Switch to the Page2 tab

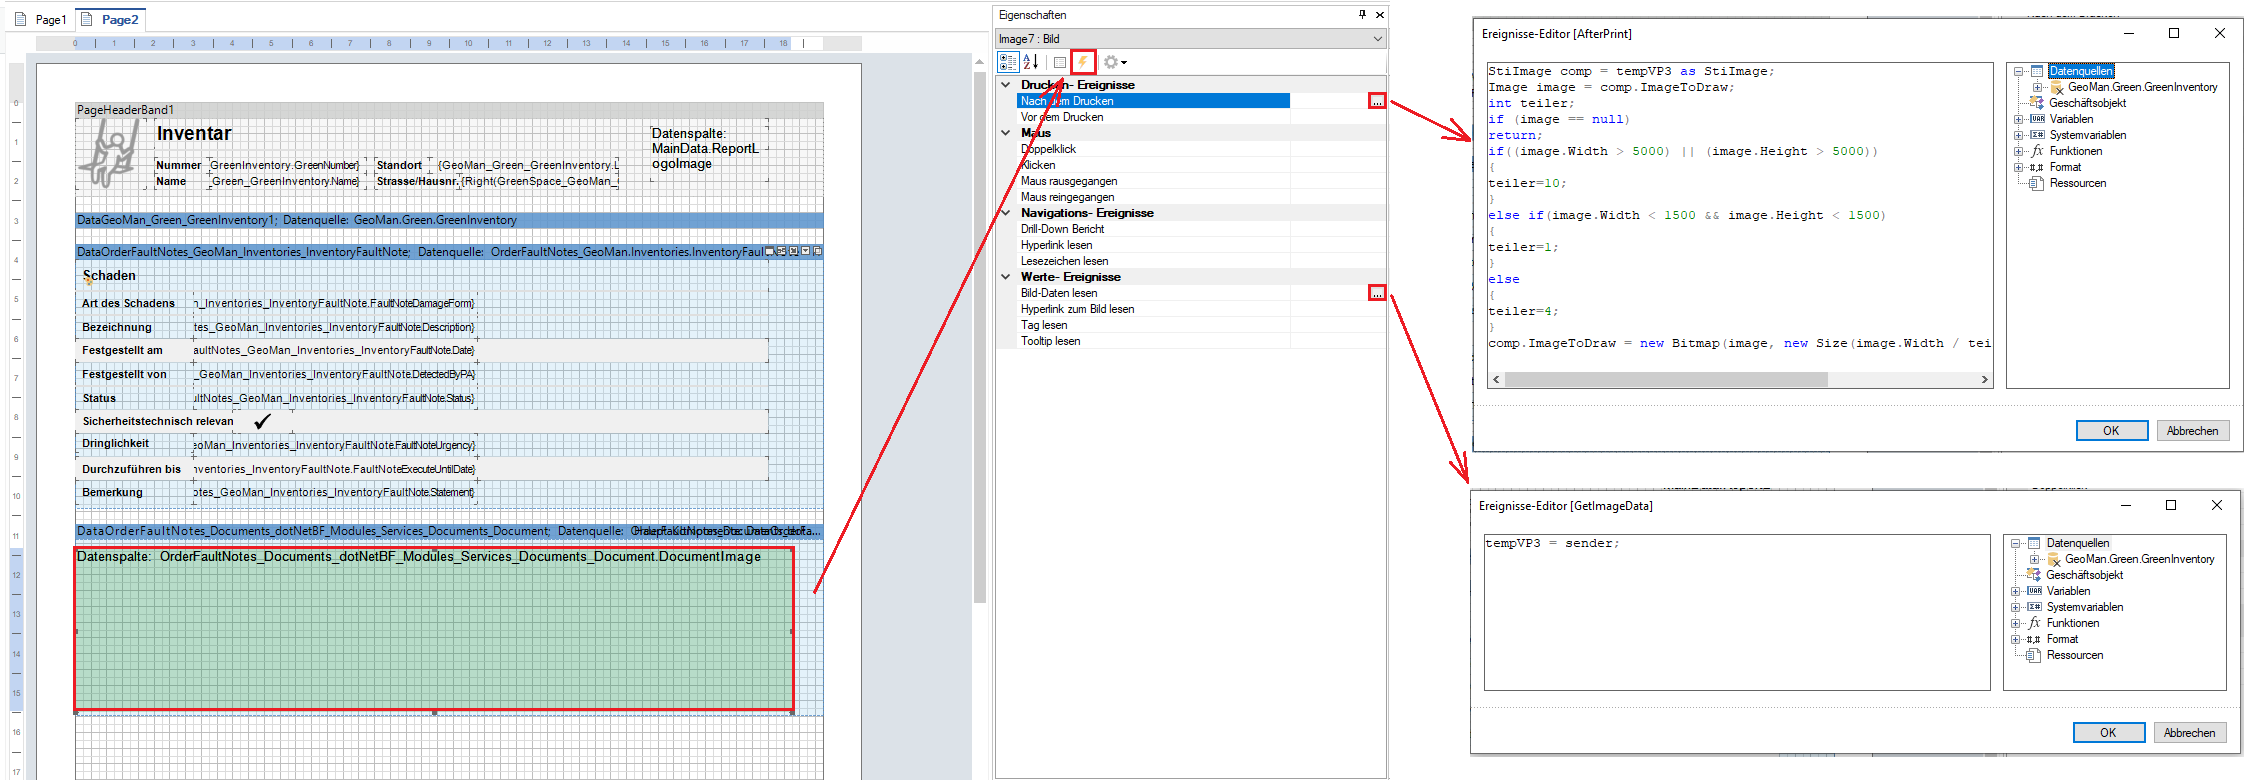point(111,20)
